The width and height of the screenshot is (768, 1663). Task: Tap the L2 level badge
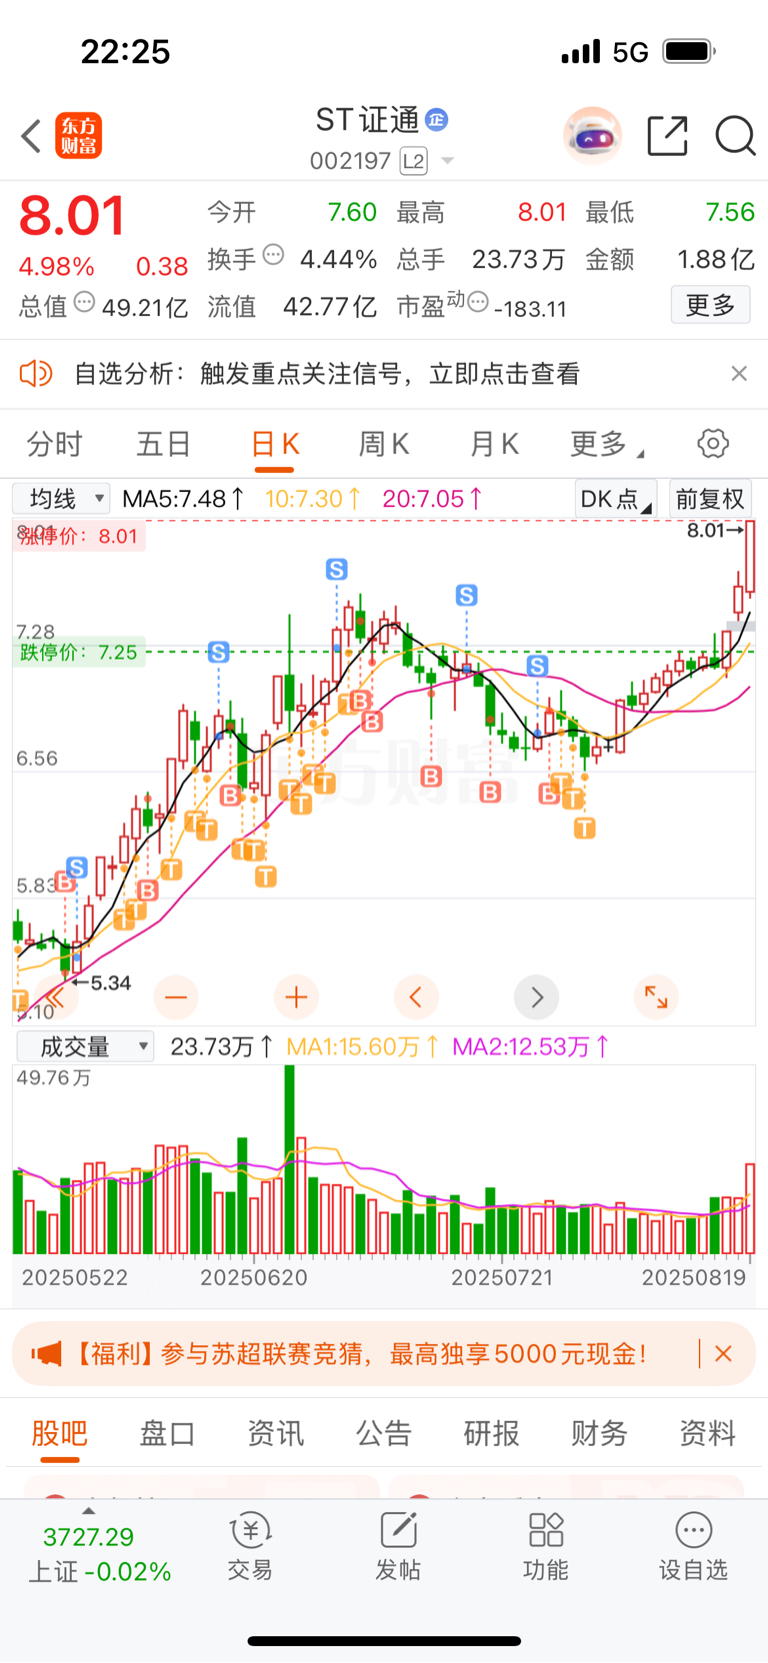point(413,161)
